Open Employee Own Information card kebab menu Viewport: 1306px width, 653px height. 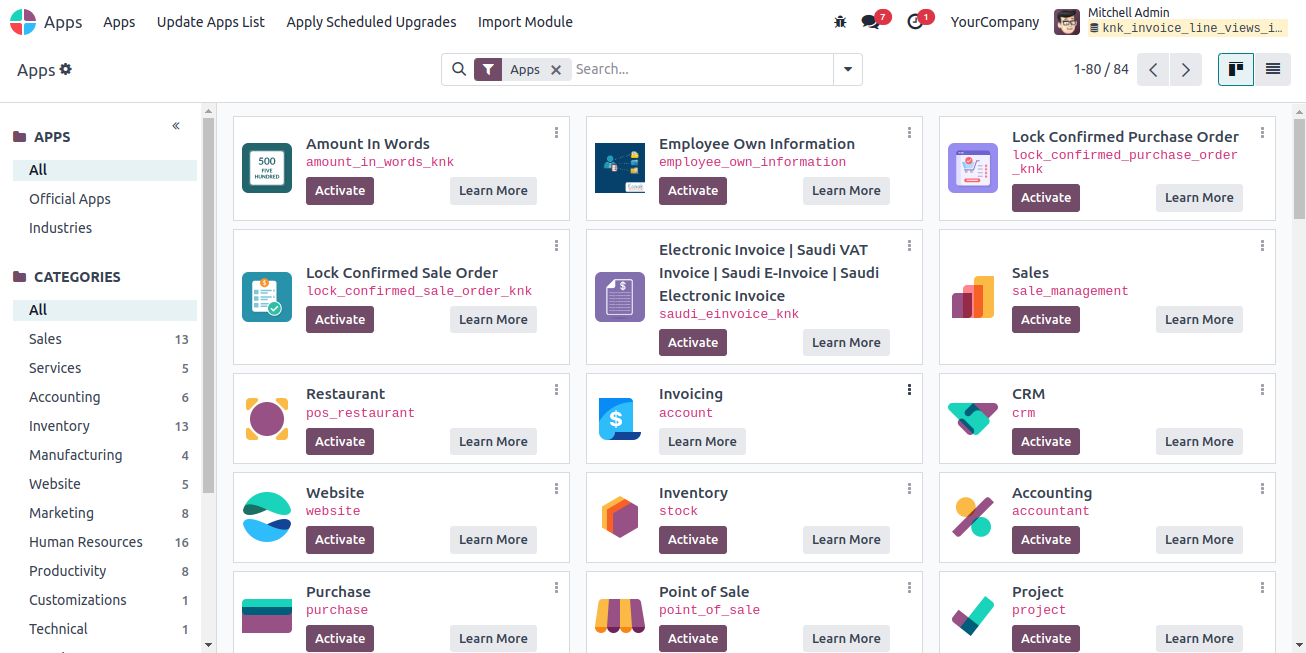[910, 132]
